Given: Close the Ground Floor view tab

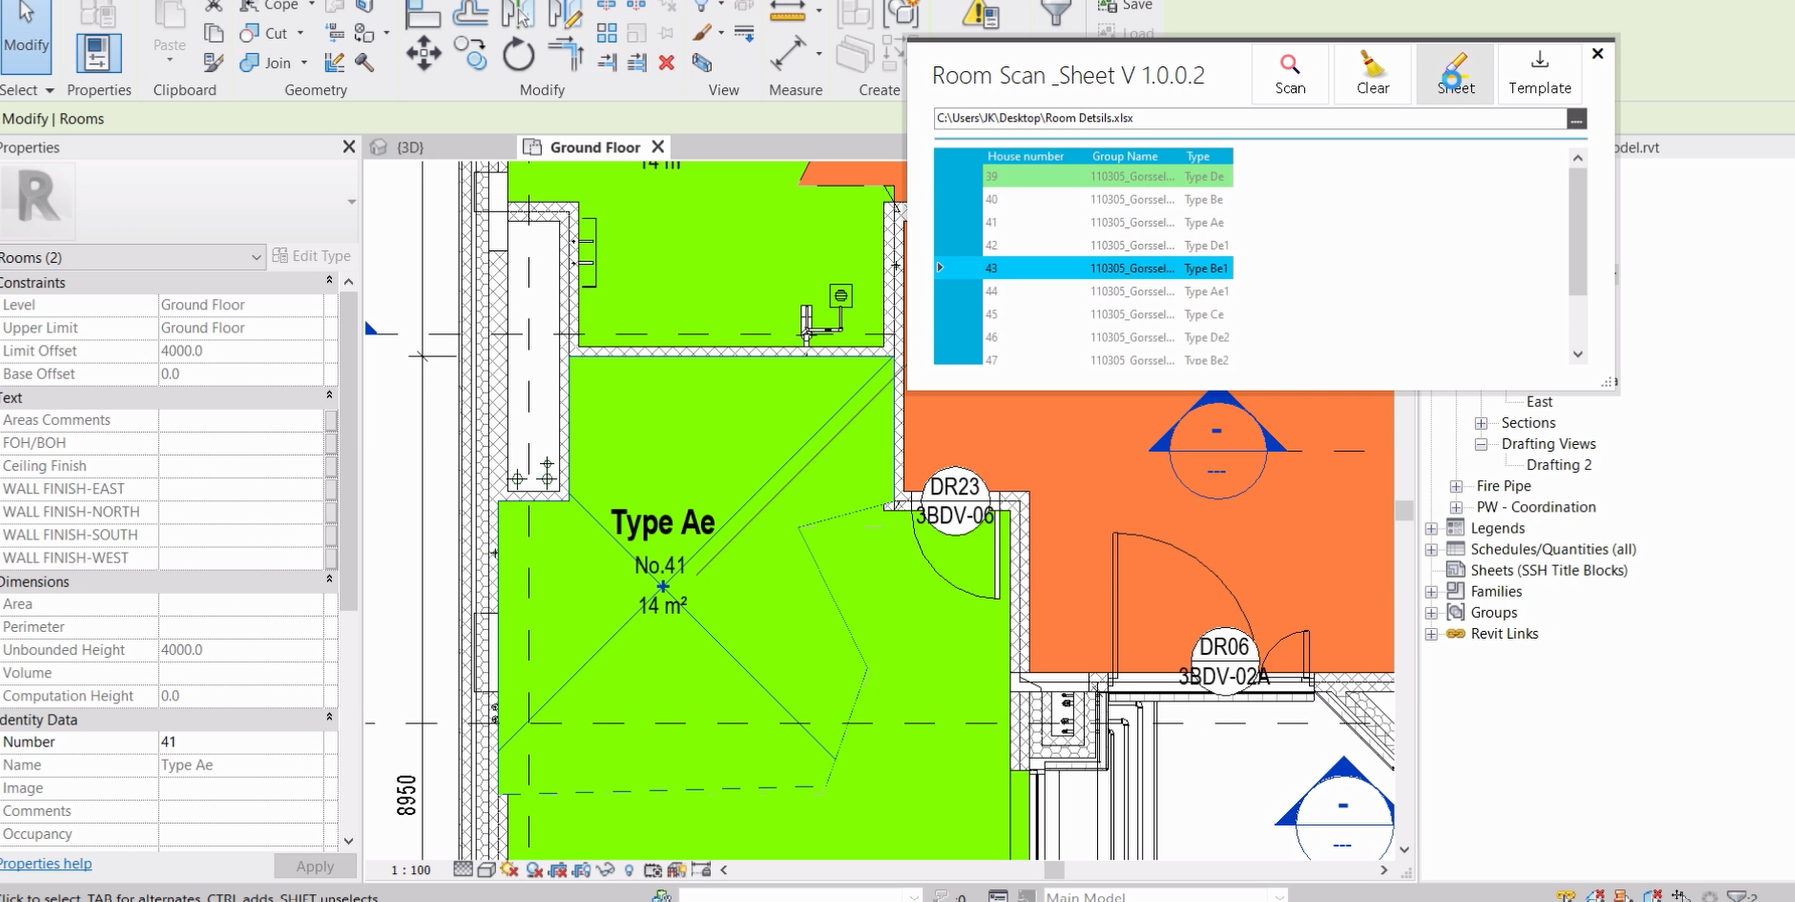Looking at the screenshot, I should coord(657,147).
